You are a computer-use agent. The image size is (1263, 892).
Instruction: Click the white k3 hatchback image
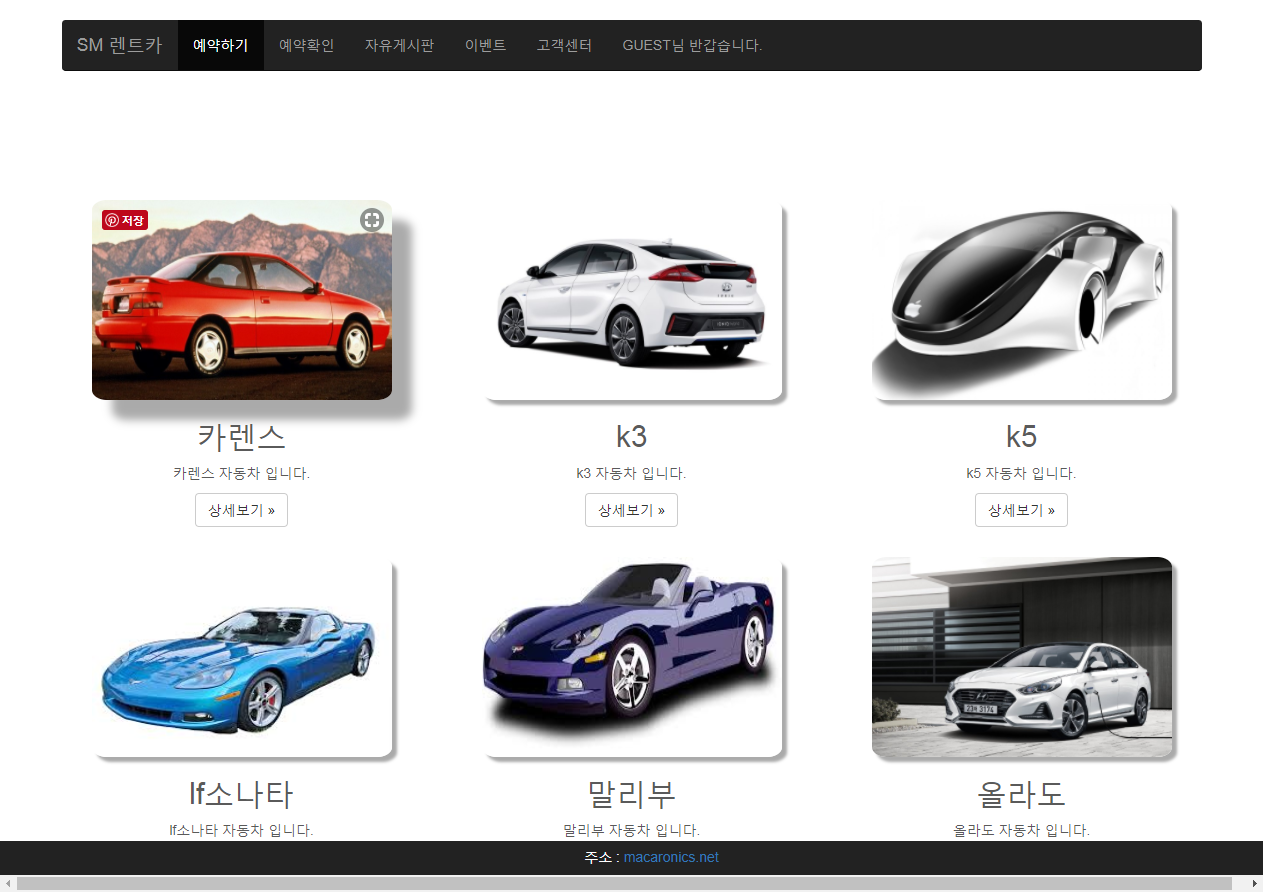coord(632,300)
